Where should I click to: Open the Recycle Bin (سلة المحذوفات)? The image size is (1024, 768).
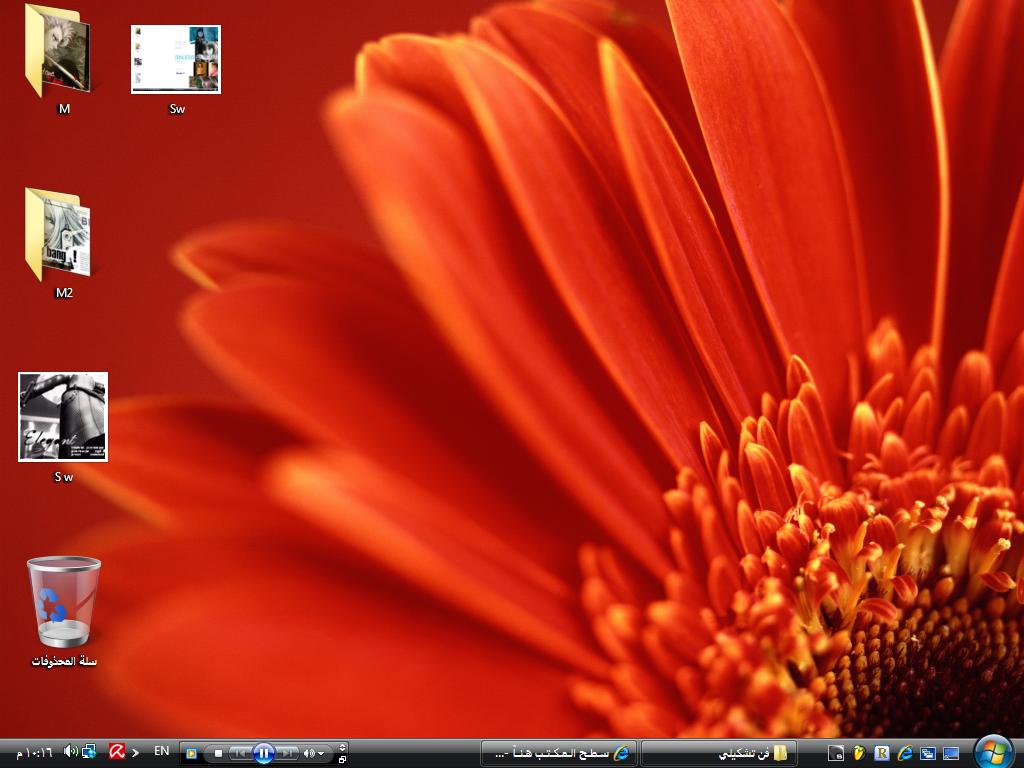point(63,612)
